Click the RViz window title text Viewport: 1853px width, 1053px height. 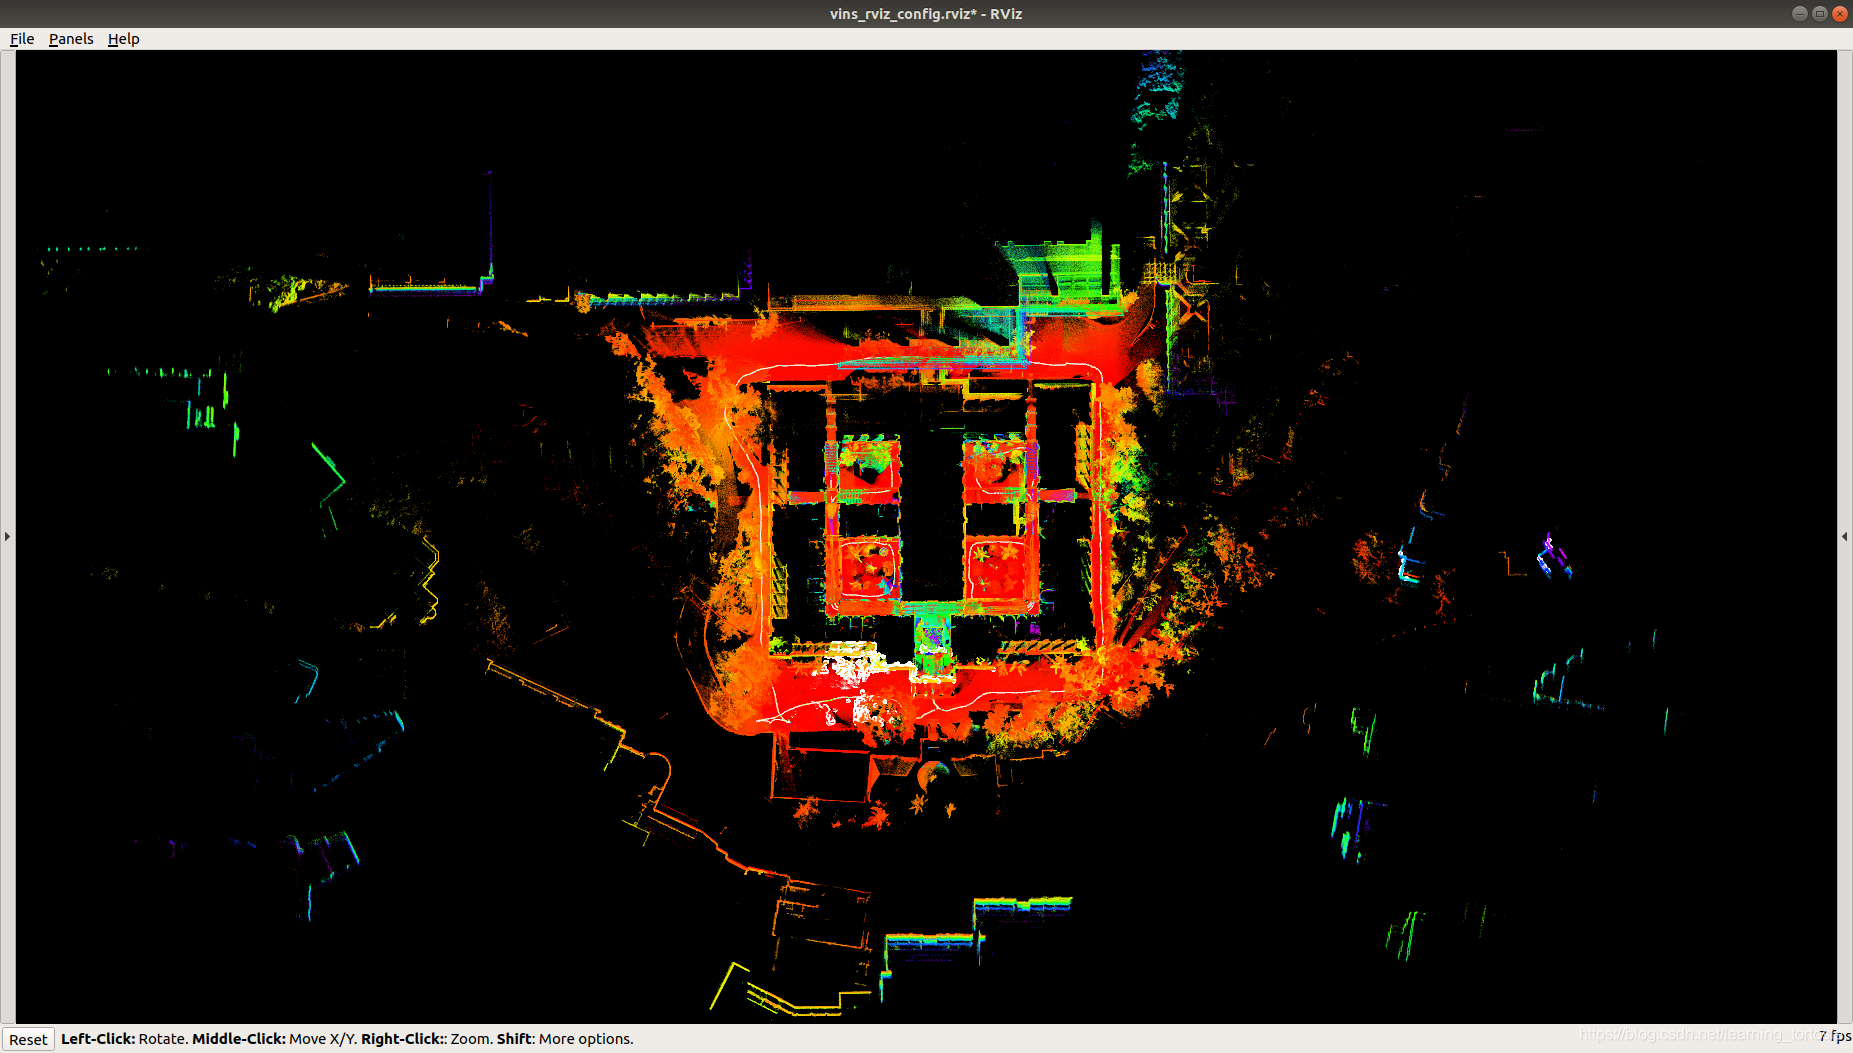pyautogui.click(x=926, y=13)
